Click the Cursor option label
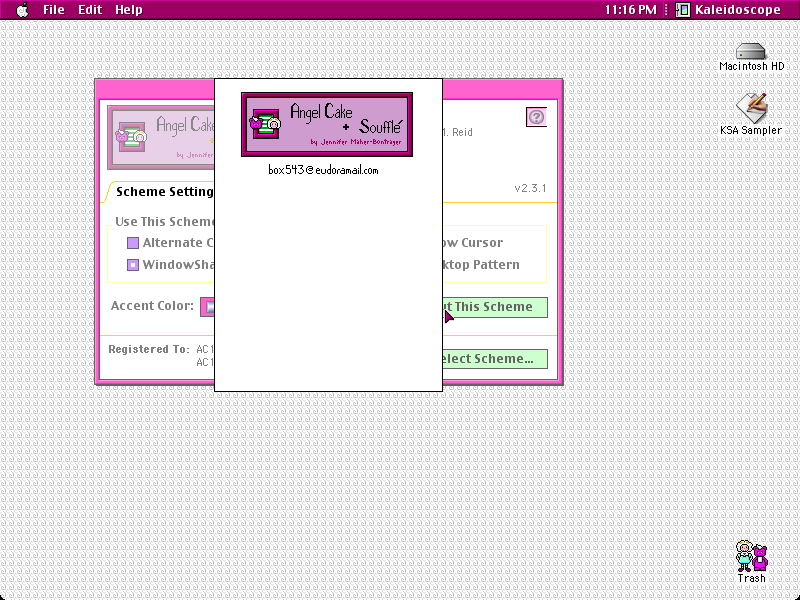This screenshot has width=800, height=600. tap(473, 243)
